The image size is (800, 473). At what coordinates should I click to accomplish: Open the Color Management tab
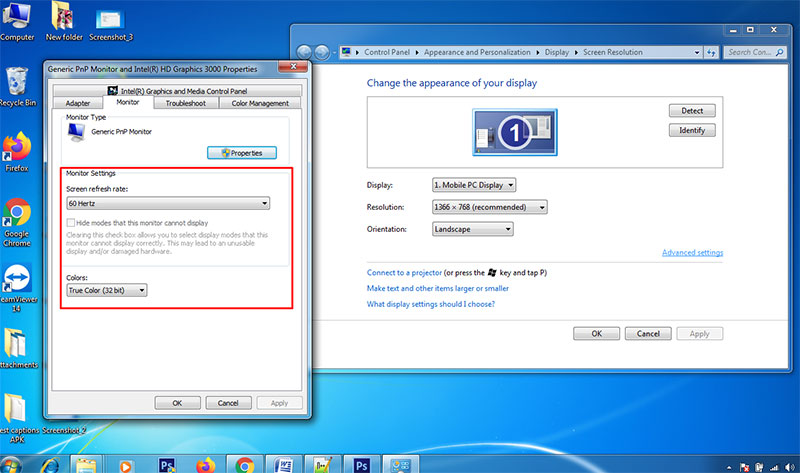(259, 103)
